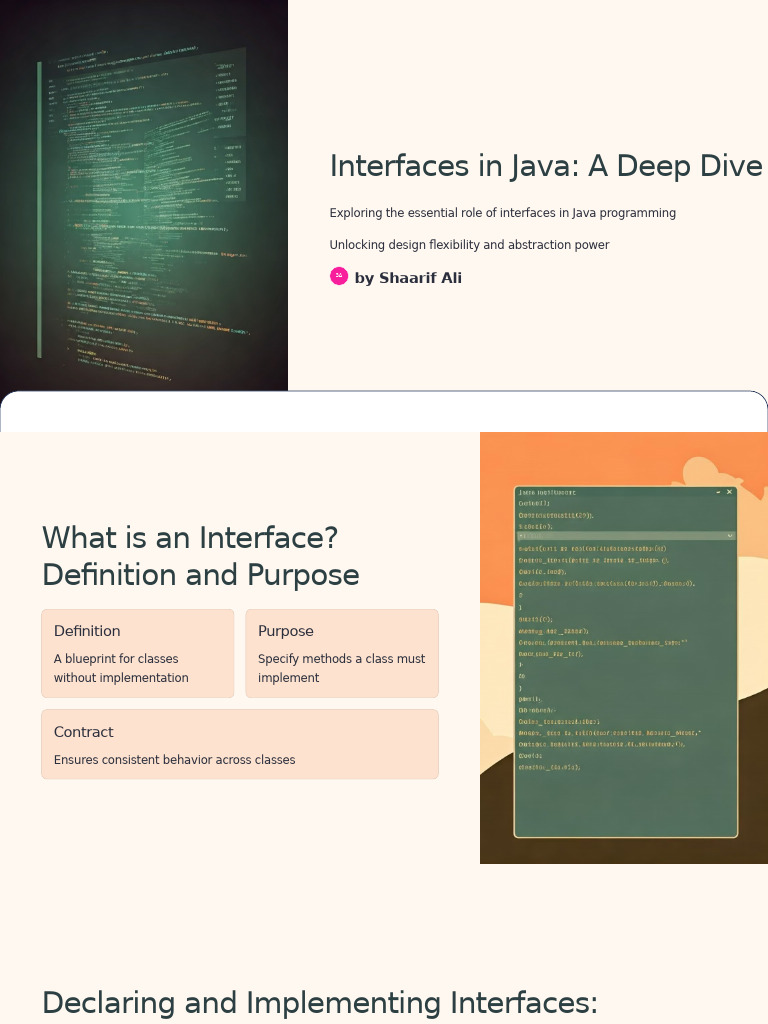Click the Contract card
The image size is (768, 1024).
coord(240,744)
